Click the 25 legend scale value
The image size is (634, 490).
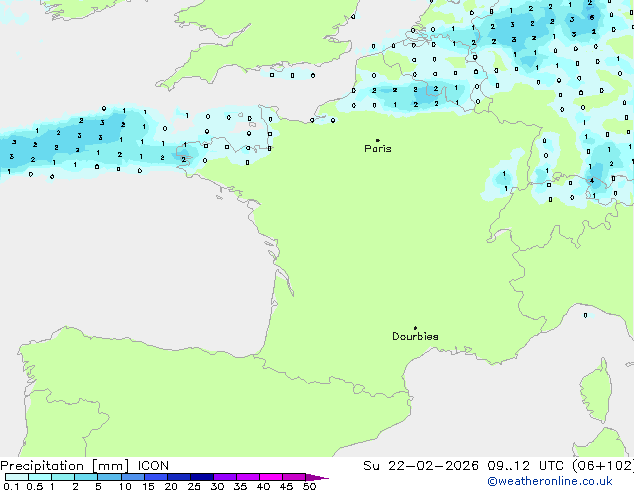[194, 486]
